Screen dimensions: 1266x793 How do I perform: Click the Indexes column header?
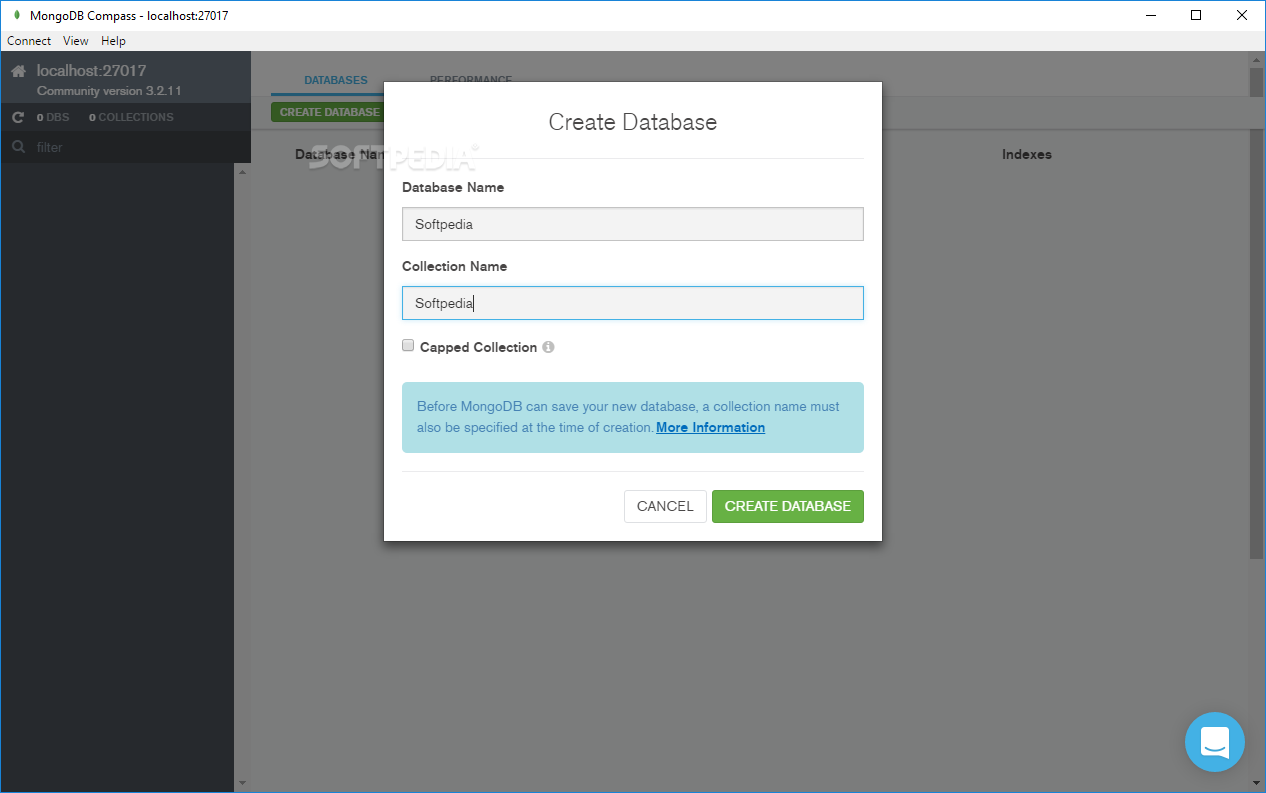coord(1027,155)
